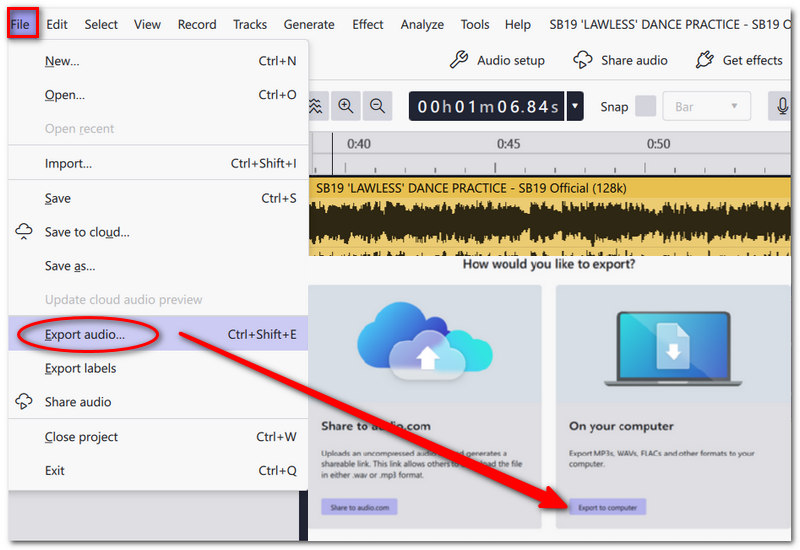Click Audio setup wrench icon

tap(458, 60)
